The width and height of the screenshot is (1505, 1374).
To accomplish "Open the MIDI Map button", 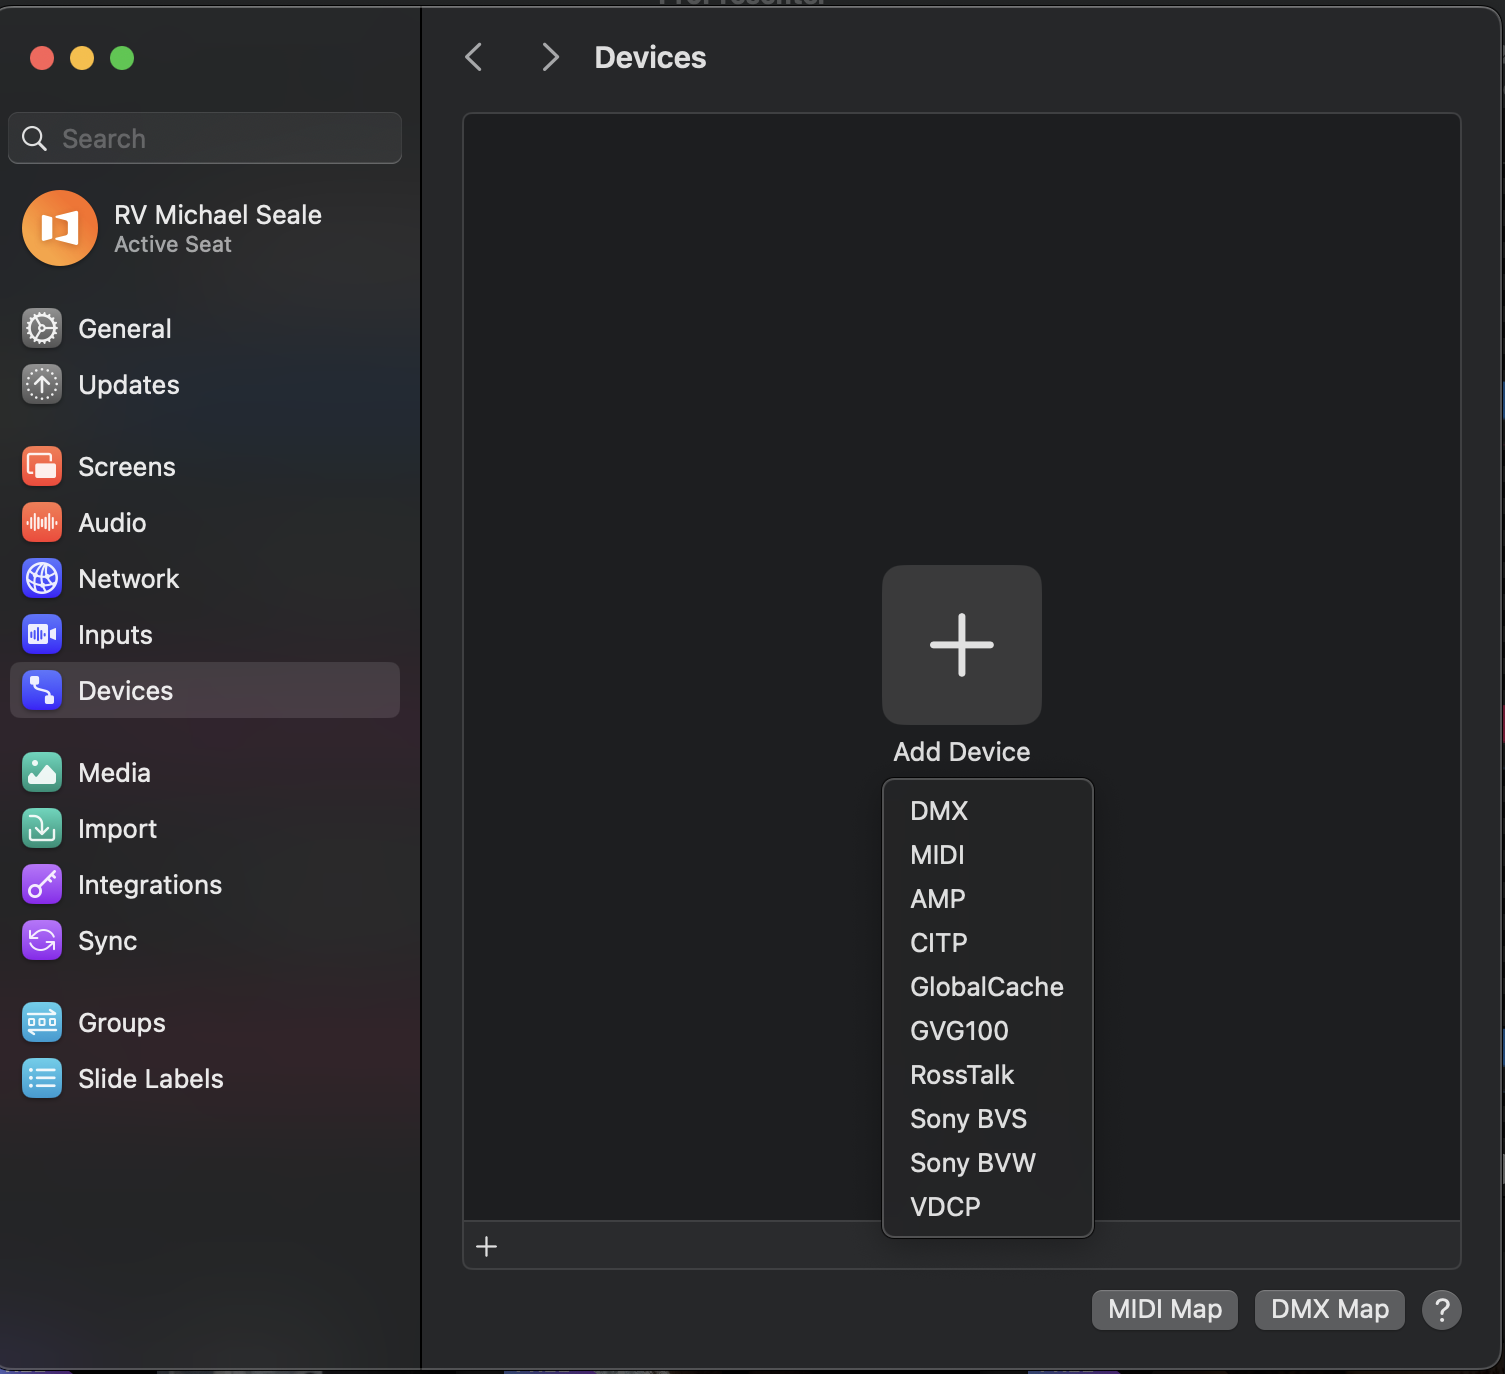I will coord(1164,1309).
